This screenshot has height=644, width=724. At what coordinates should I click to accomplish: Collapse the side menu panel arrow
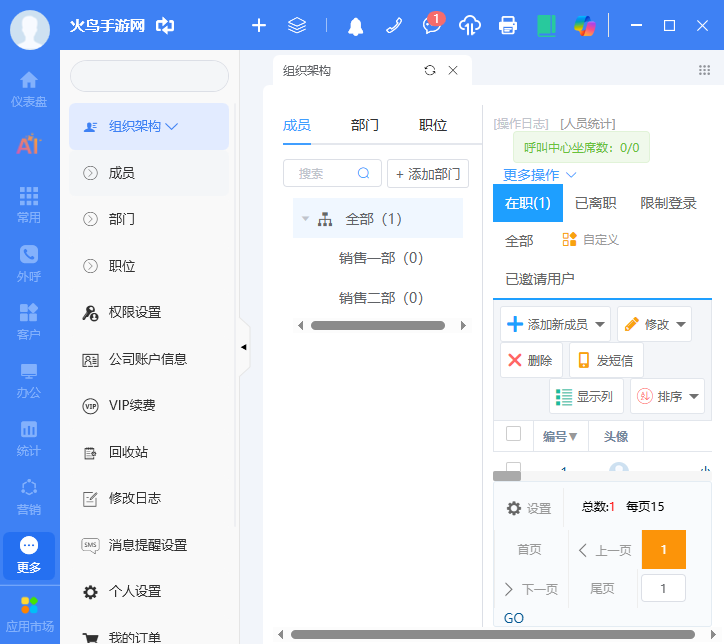244,347
